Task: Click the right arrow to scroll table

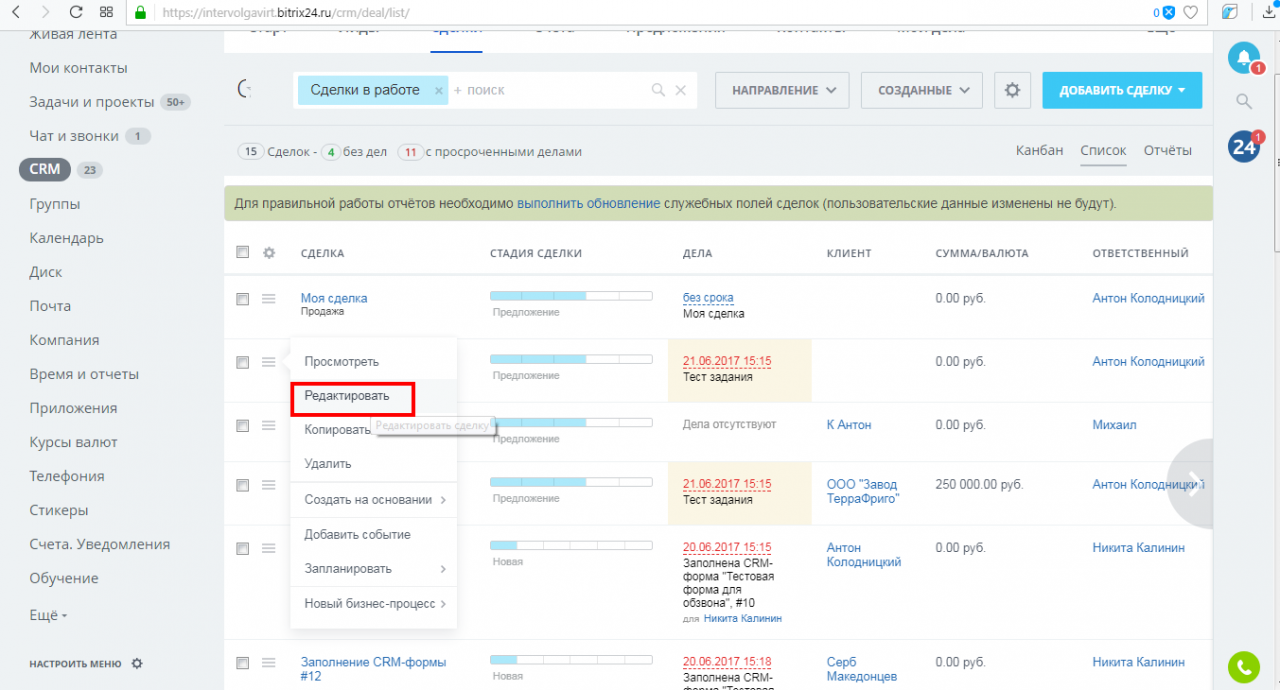Action: pyautogui.click(x=1193, y=485)
